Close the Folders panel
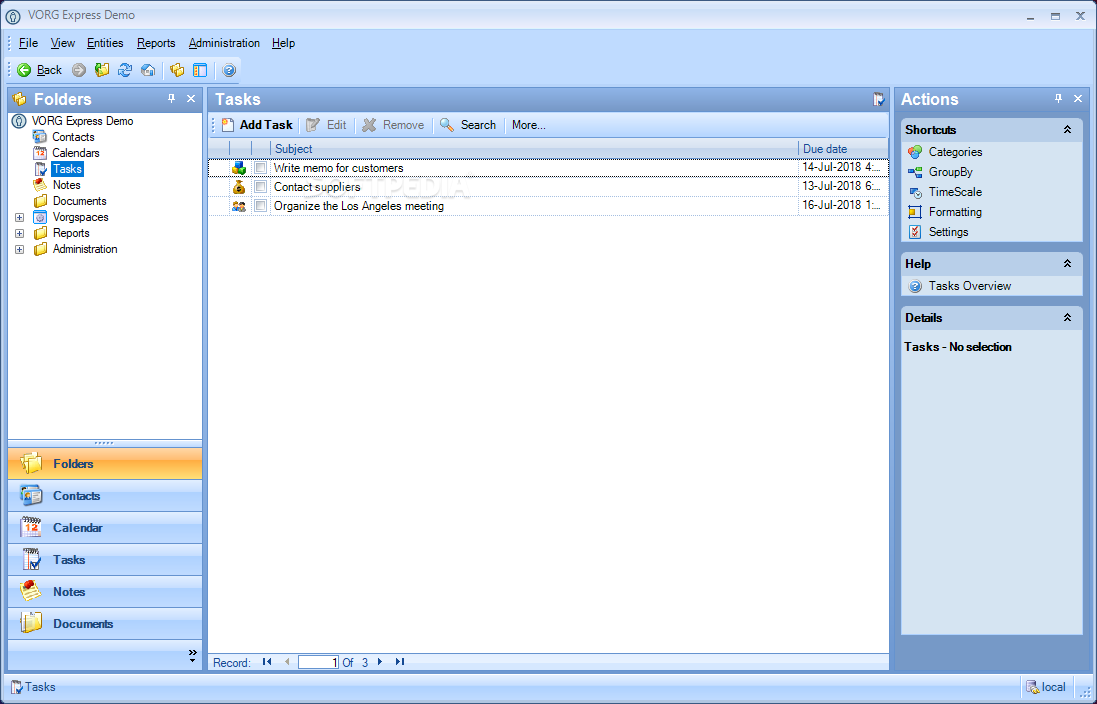Screen dimensions: 1097x704 [191, 99]
